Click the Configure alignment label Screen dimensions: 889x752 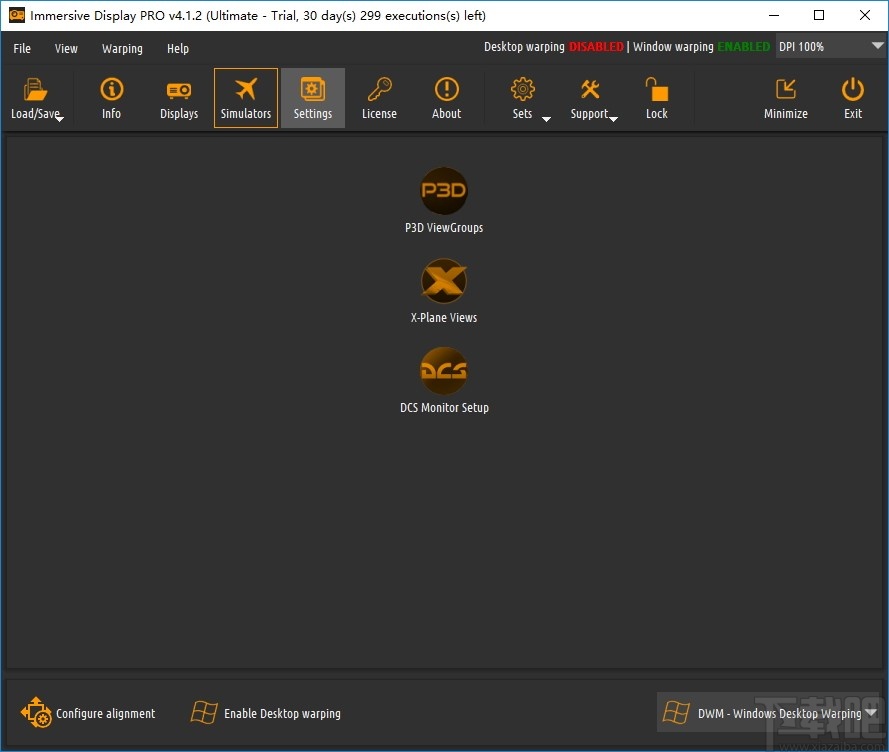point(105,713)
